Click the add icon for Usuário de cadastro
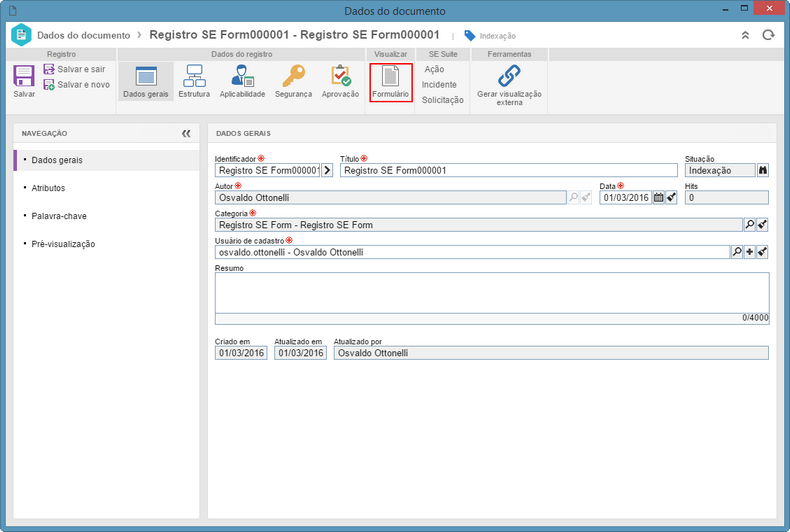The height and width of the screenshot is (532, 790). click(x=750, y=252)
